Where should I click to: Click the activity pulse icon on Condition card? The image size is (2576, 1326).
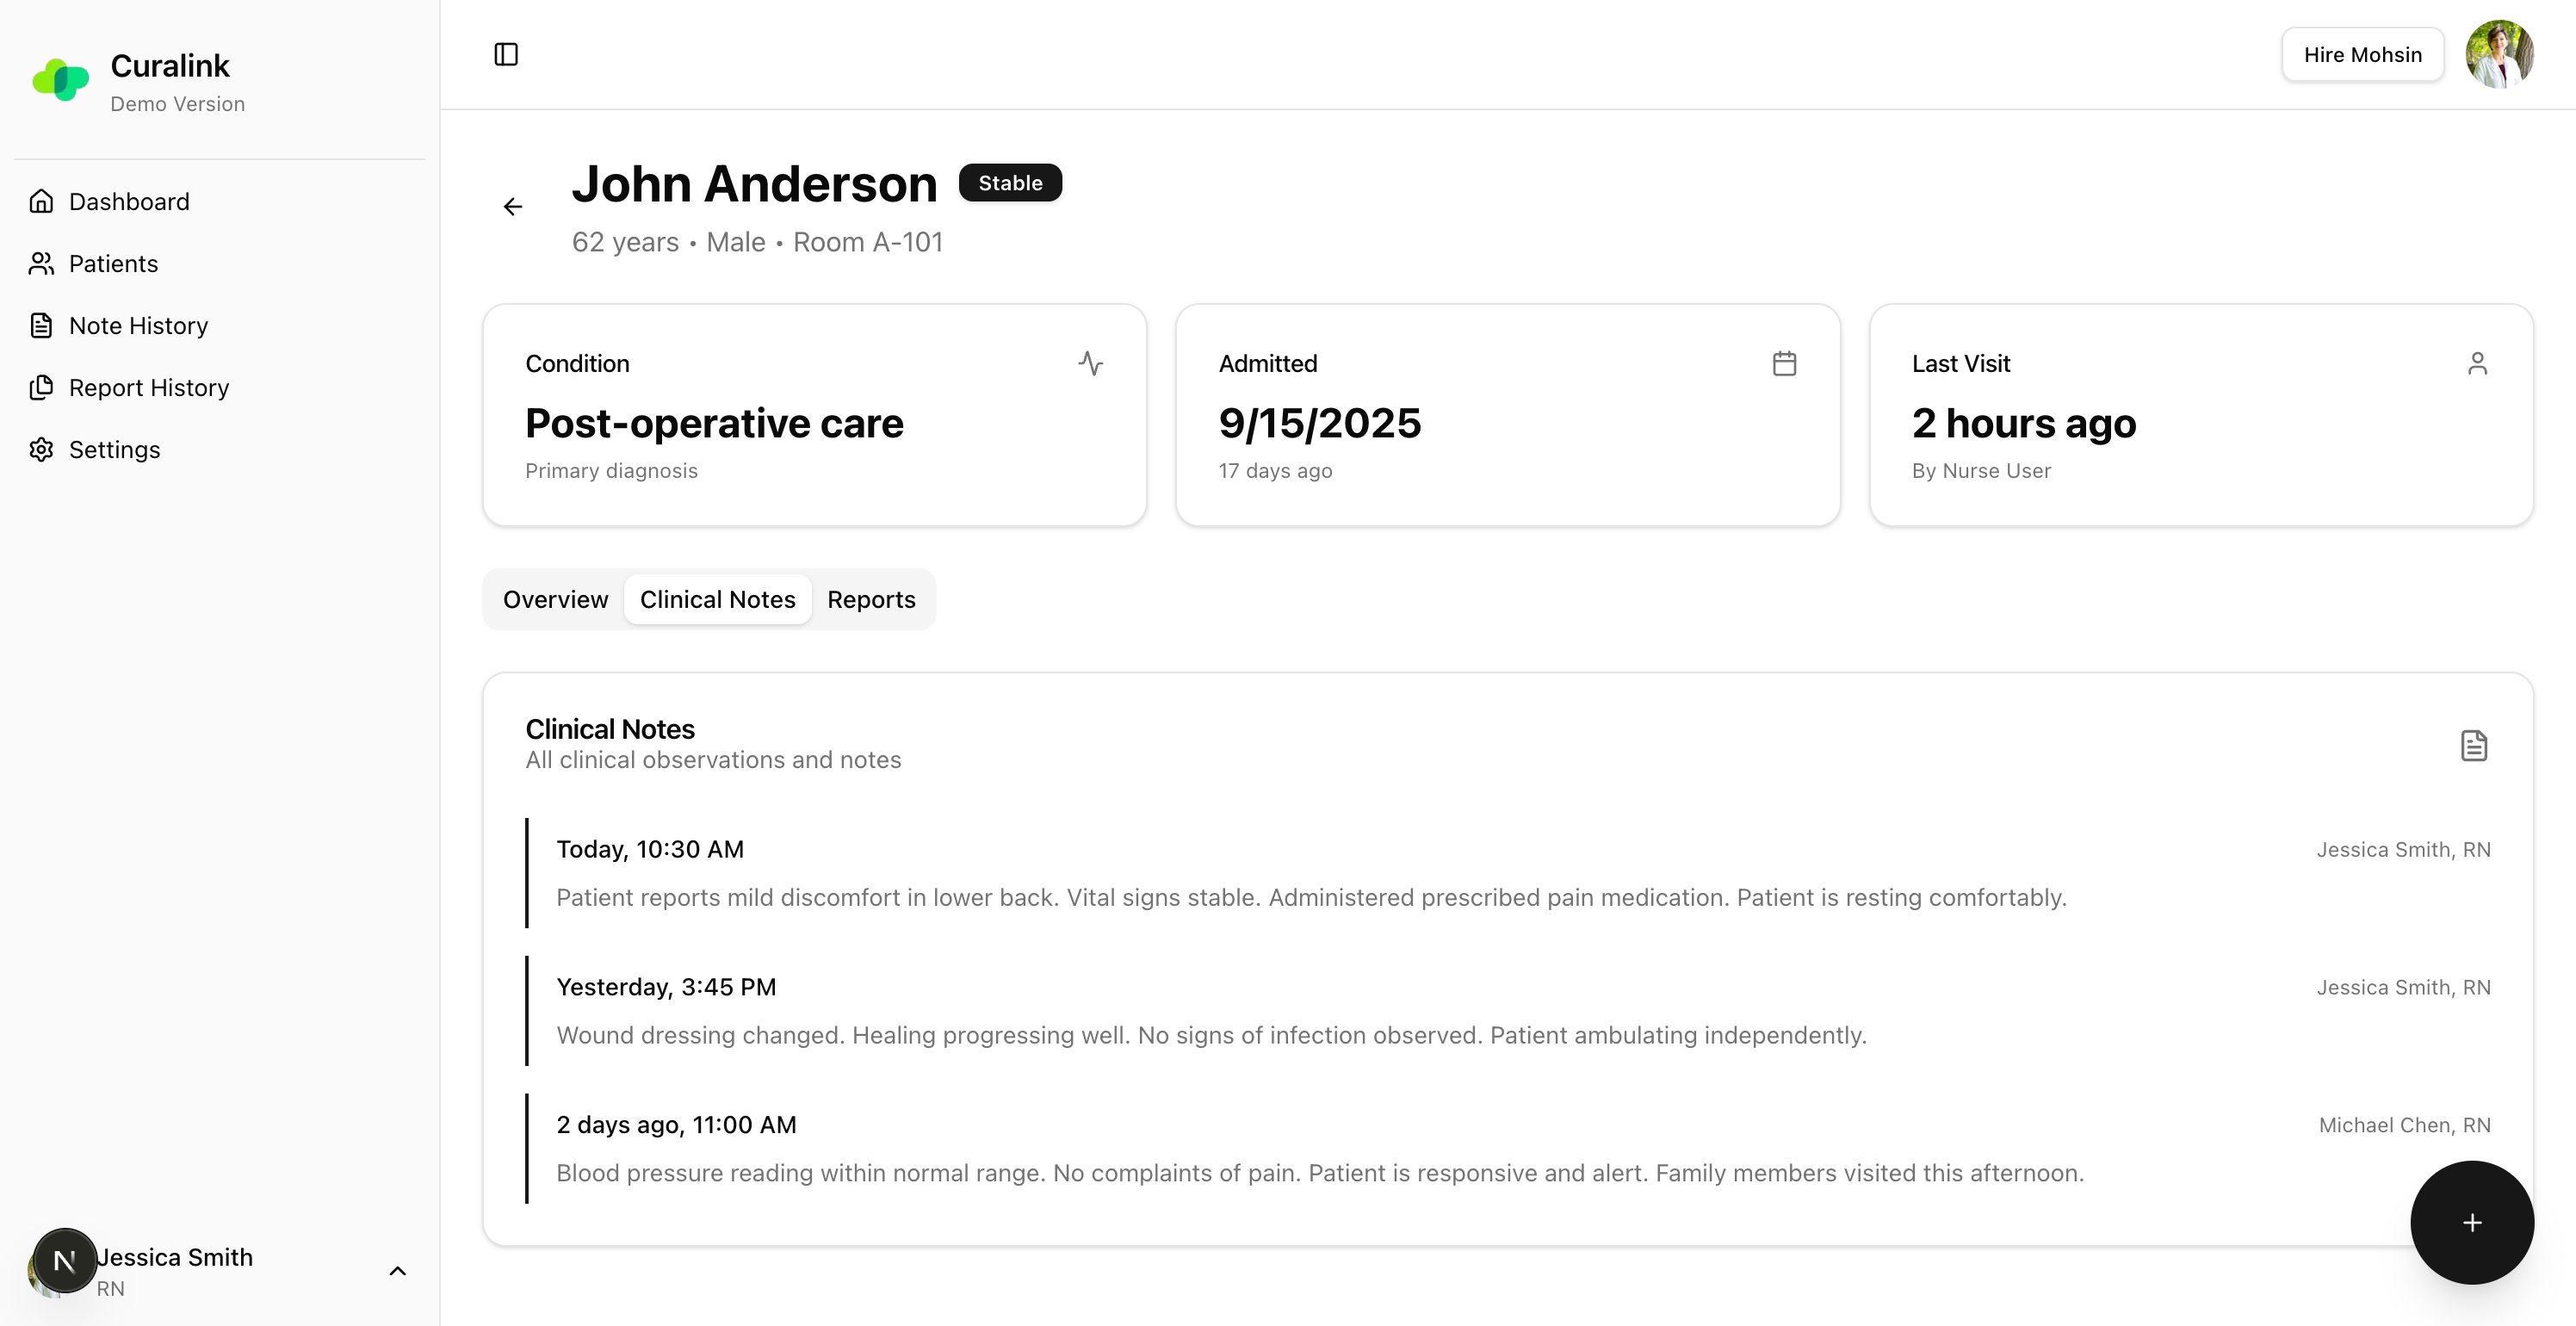(x=1090, y=363)
